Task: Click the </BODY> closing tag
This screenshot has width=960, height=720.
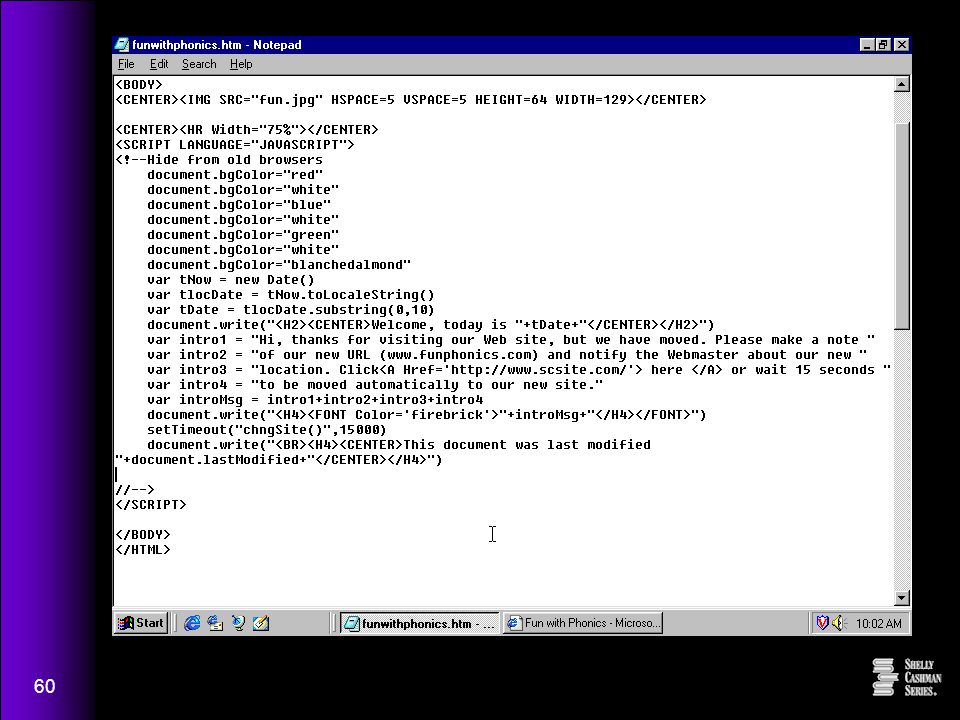Action: click(x=143, y=534)
